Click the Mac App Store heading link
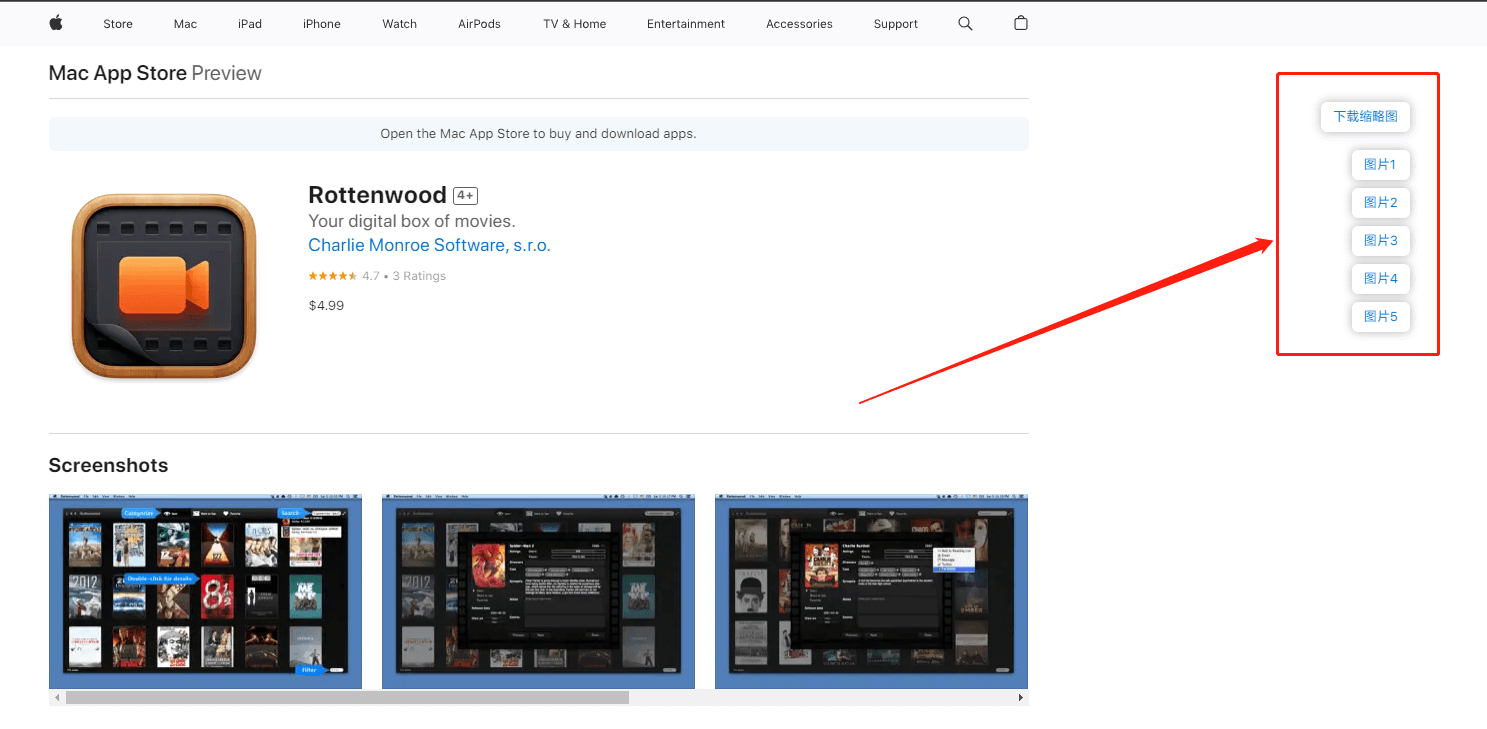1487x729 pixels. 117,73
